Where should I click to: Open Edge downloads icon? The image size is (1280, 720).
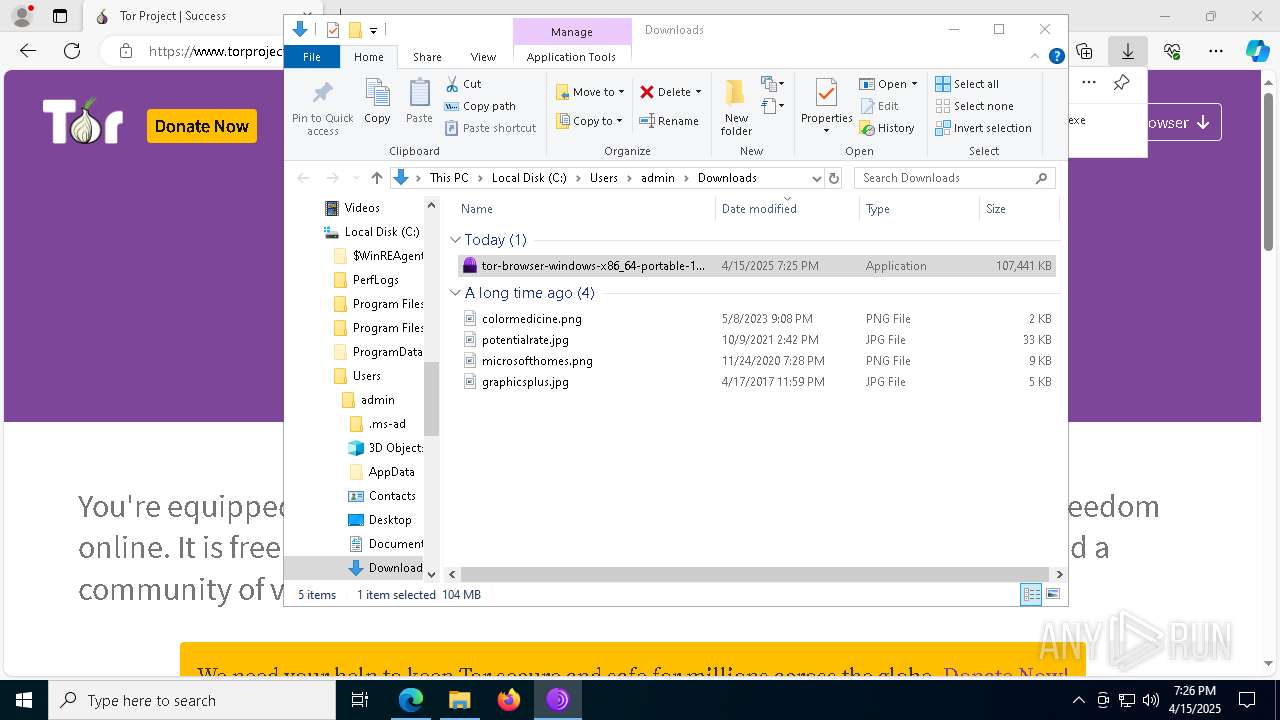(x=1128, y=51)
